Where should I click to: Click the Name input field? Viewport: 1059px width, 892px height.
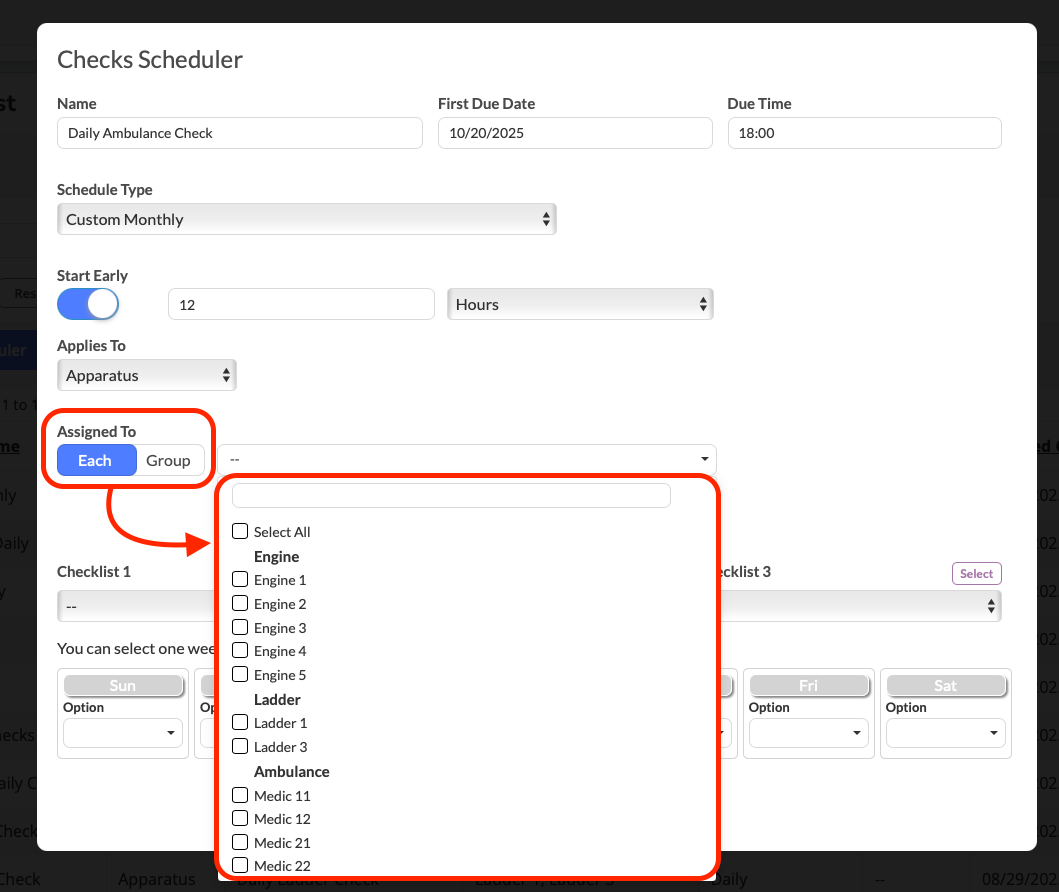[240, 133]
